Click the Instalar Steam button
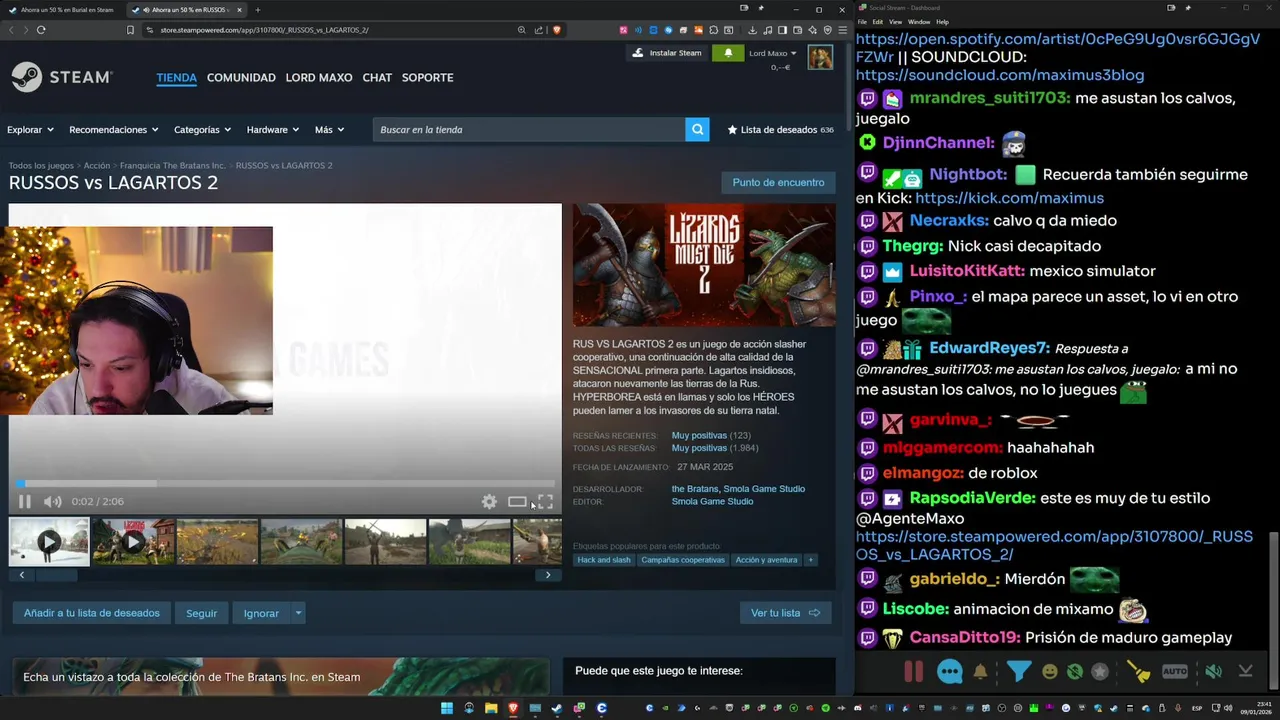The image size is (1280, 720). click(668, 53)
